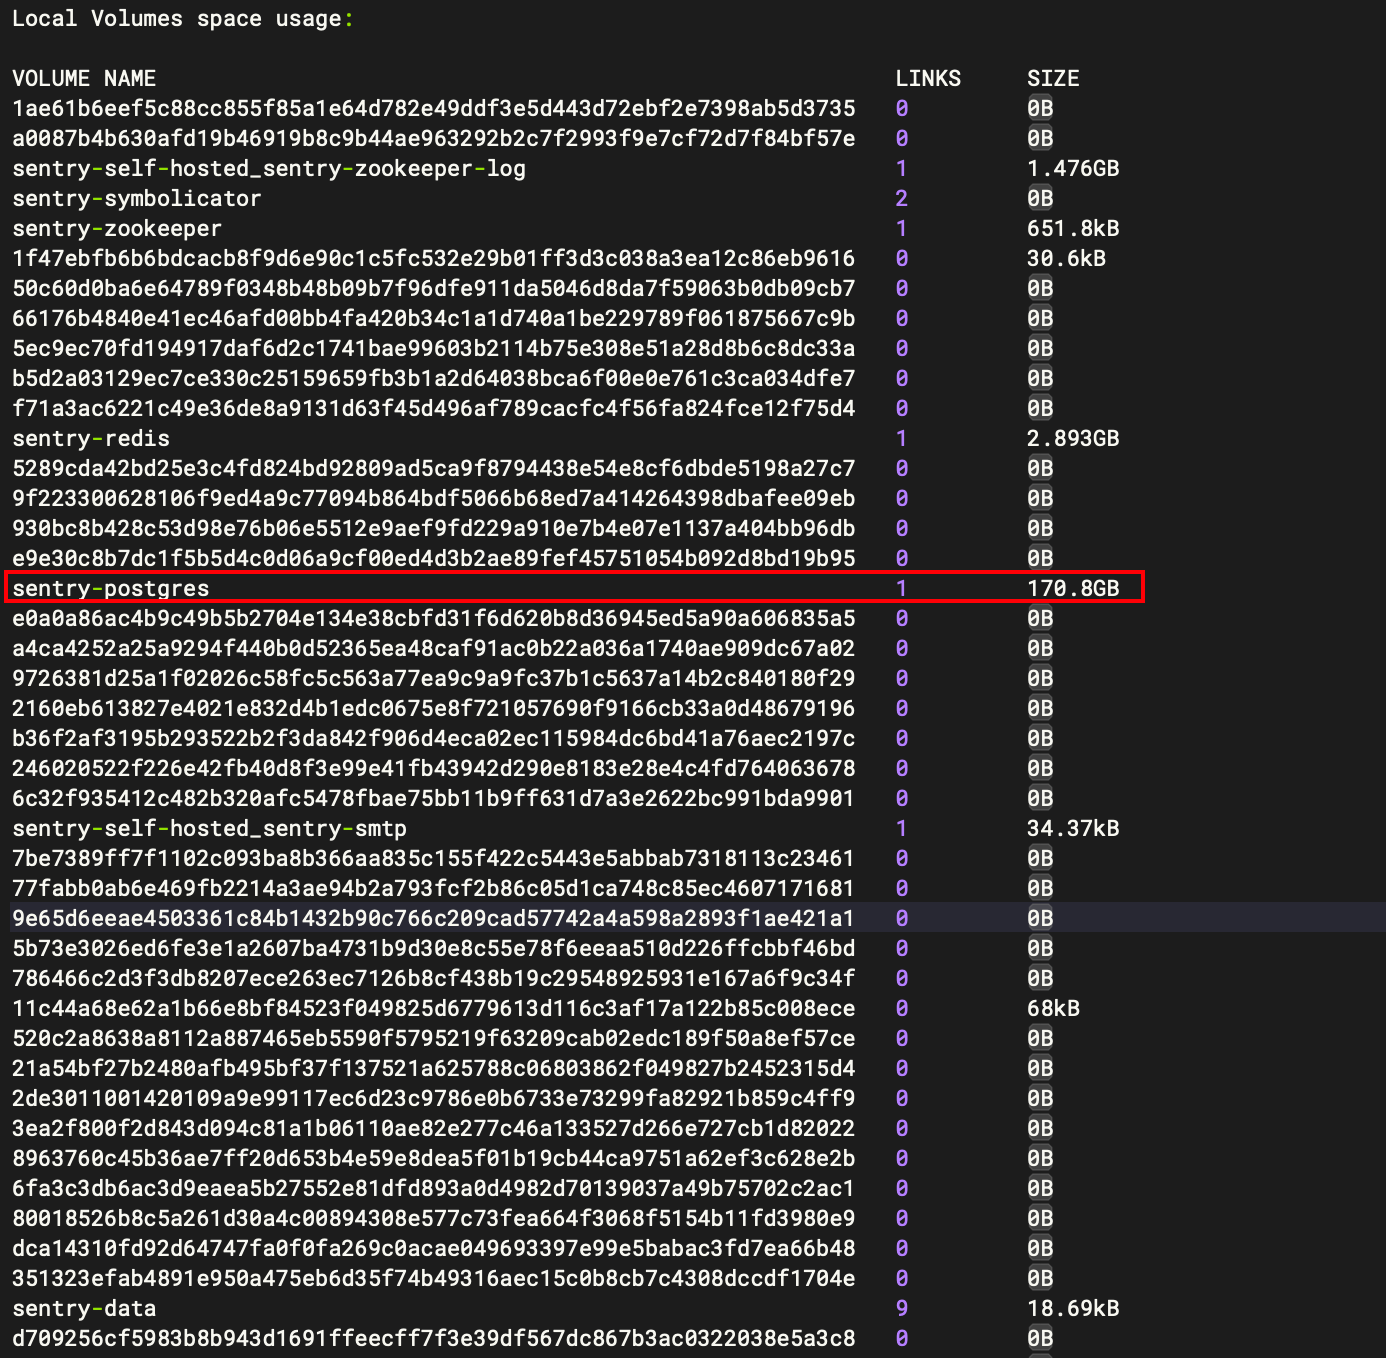The image size is (1386, 1358).
Task: Select volume hash starting with 5289cda42bd2
Action: [x=434, y=468]
